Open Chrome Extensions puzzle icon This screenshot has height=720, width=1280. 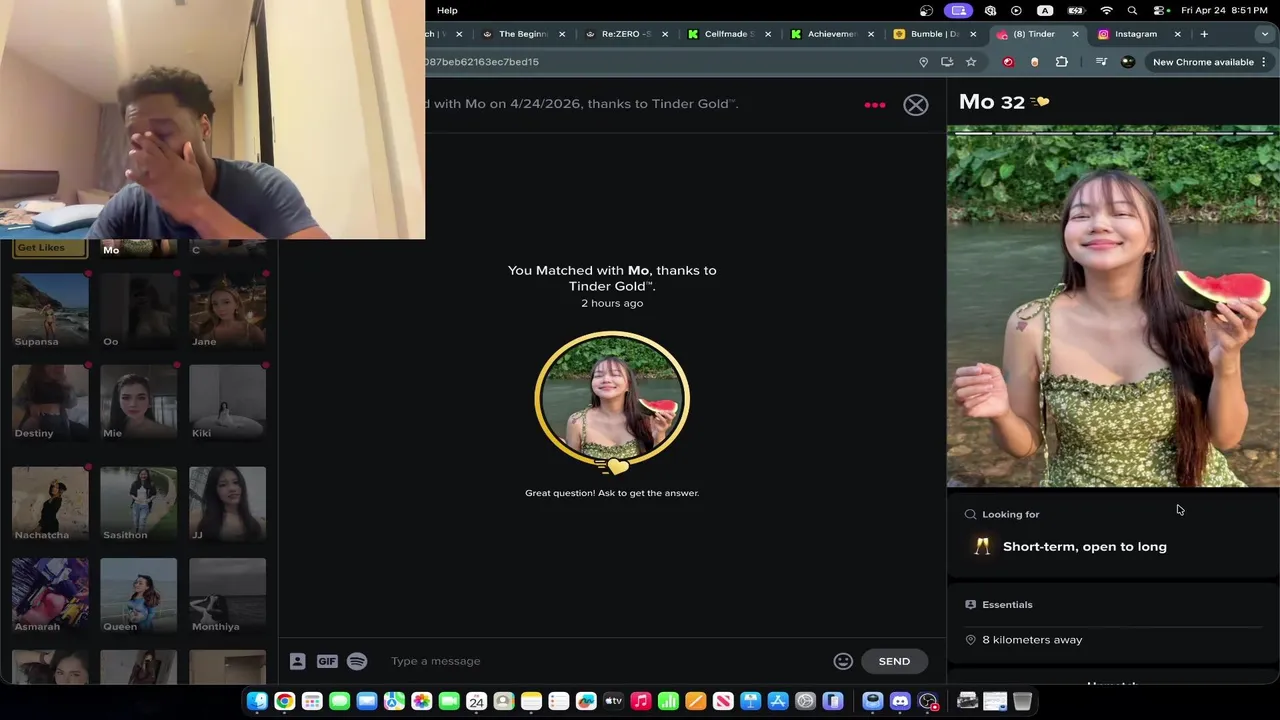(1062, 62)
